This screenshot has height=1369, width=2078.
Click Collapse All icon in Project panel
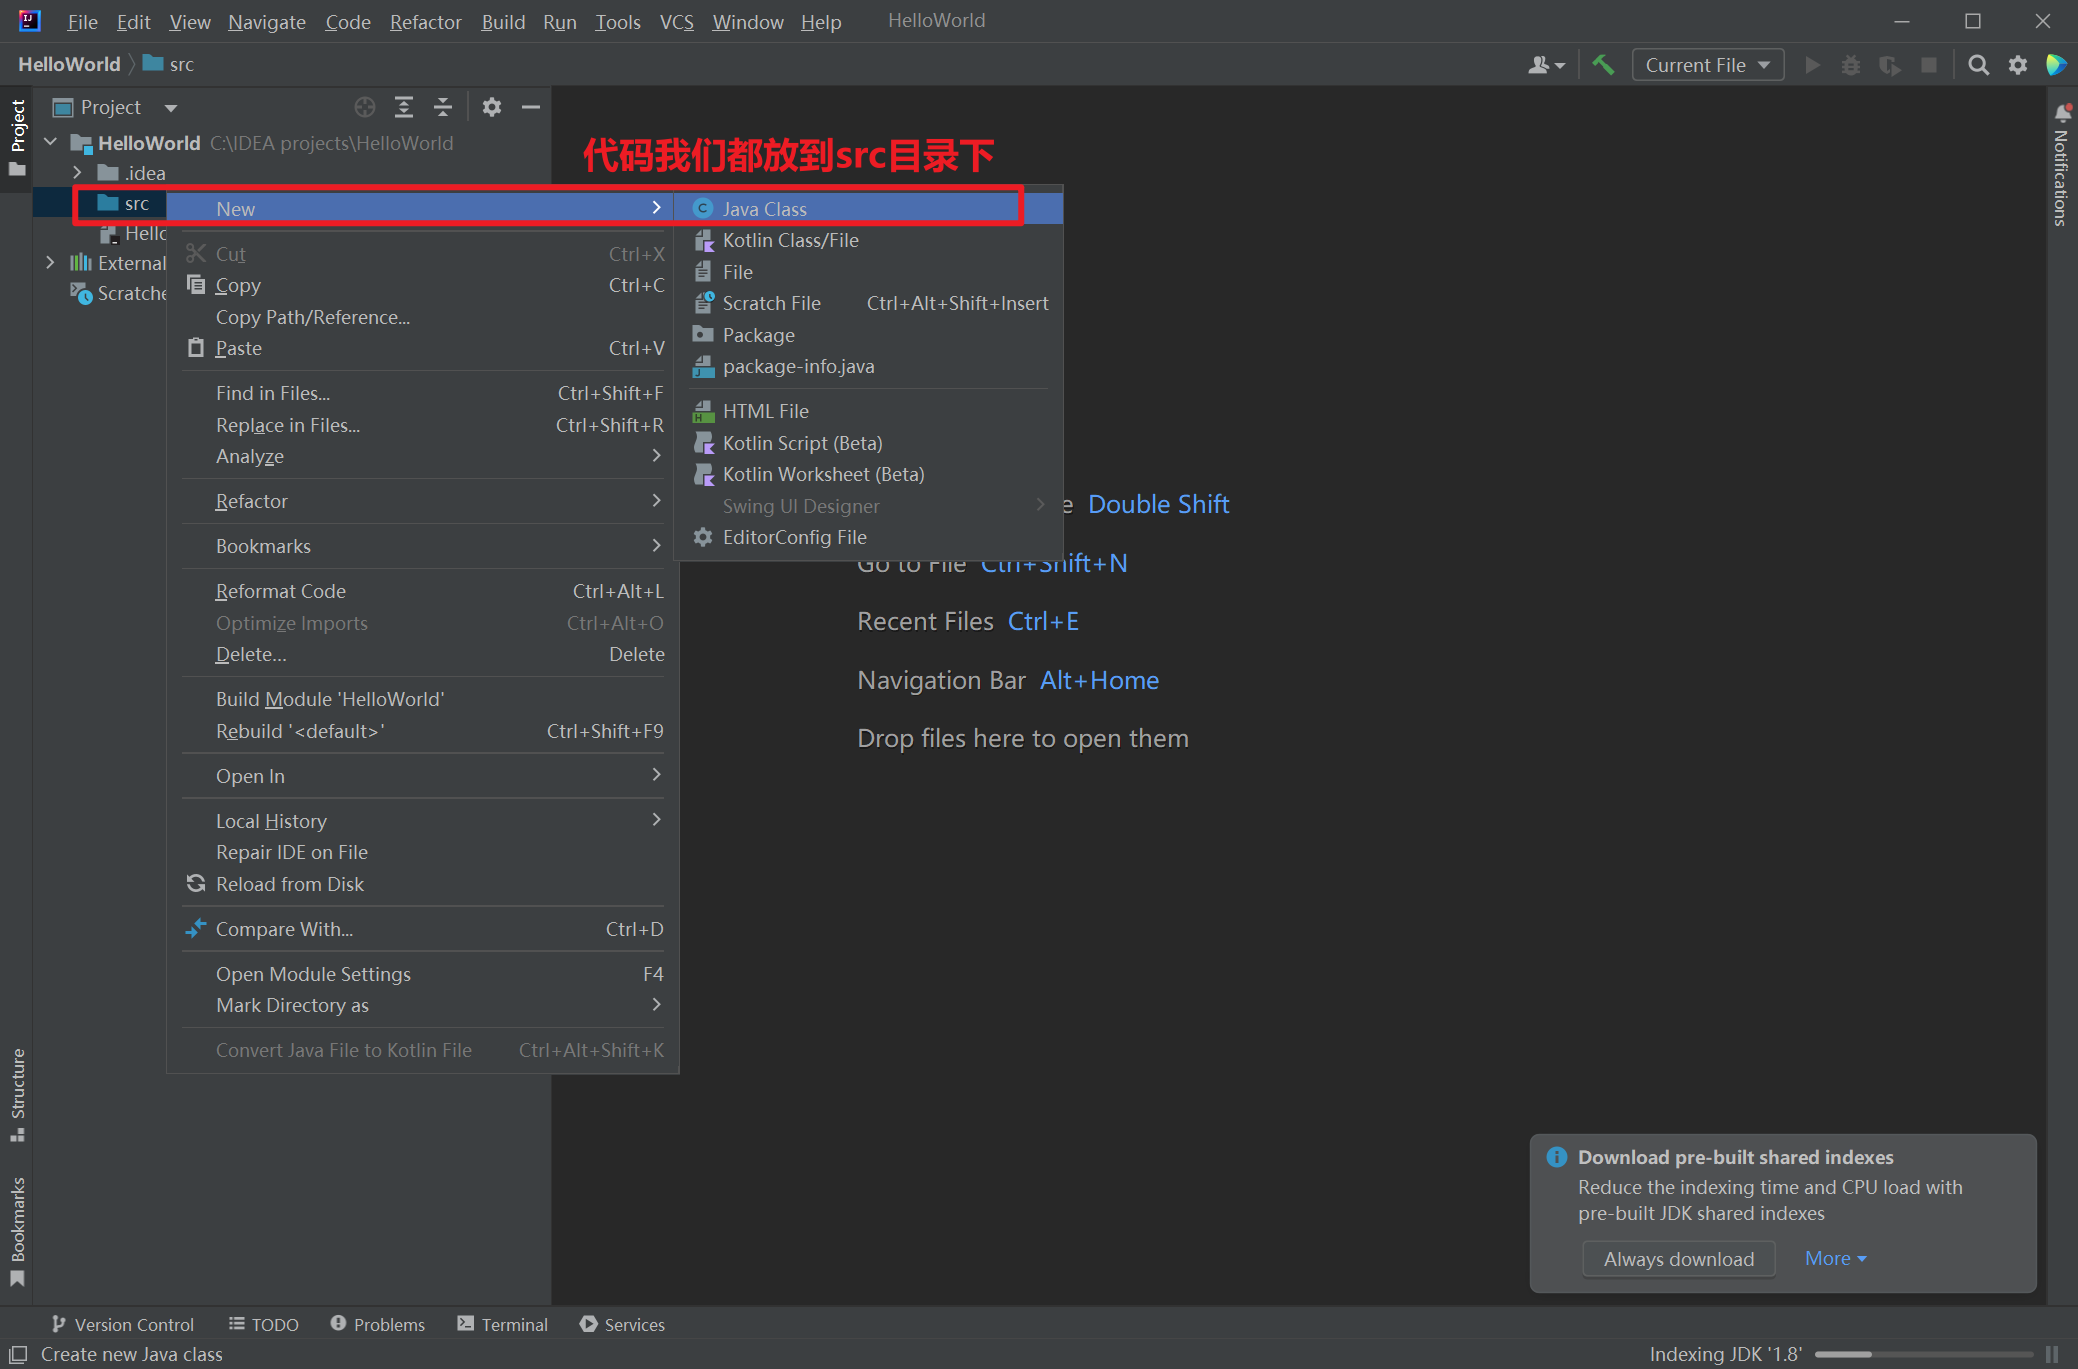click(443, 107)
